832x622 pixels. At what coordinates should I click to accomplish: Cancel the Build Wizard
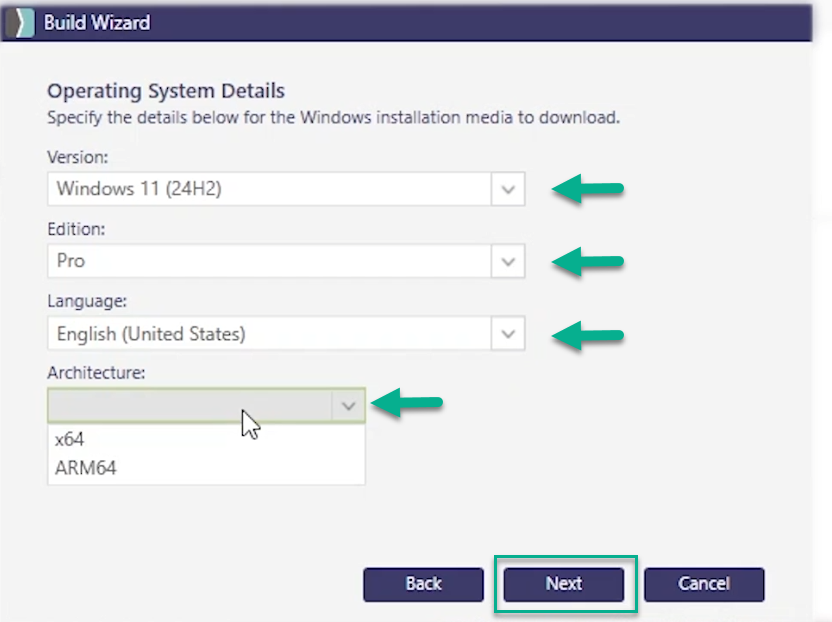[704, 584]
